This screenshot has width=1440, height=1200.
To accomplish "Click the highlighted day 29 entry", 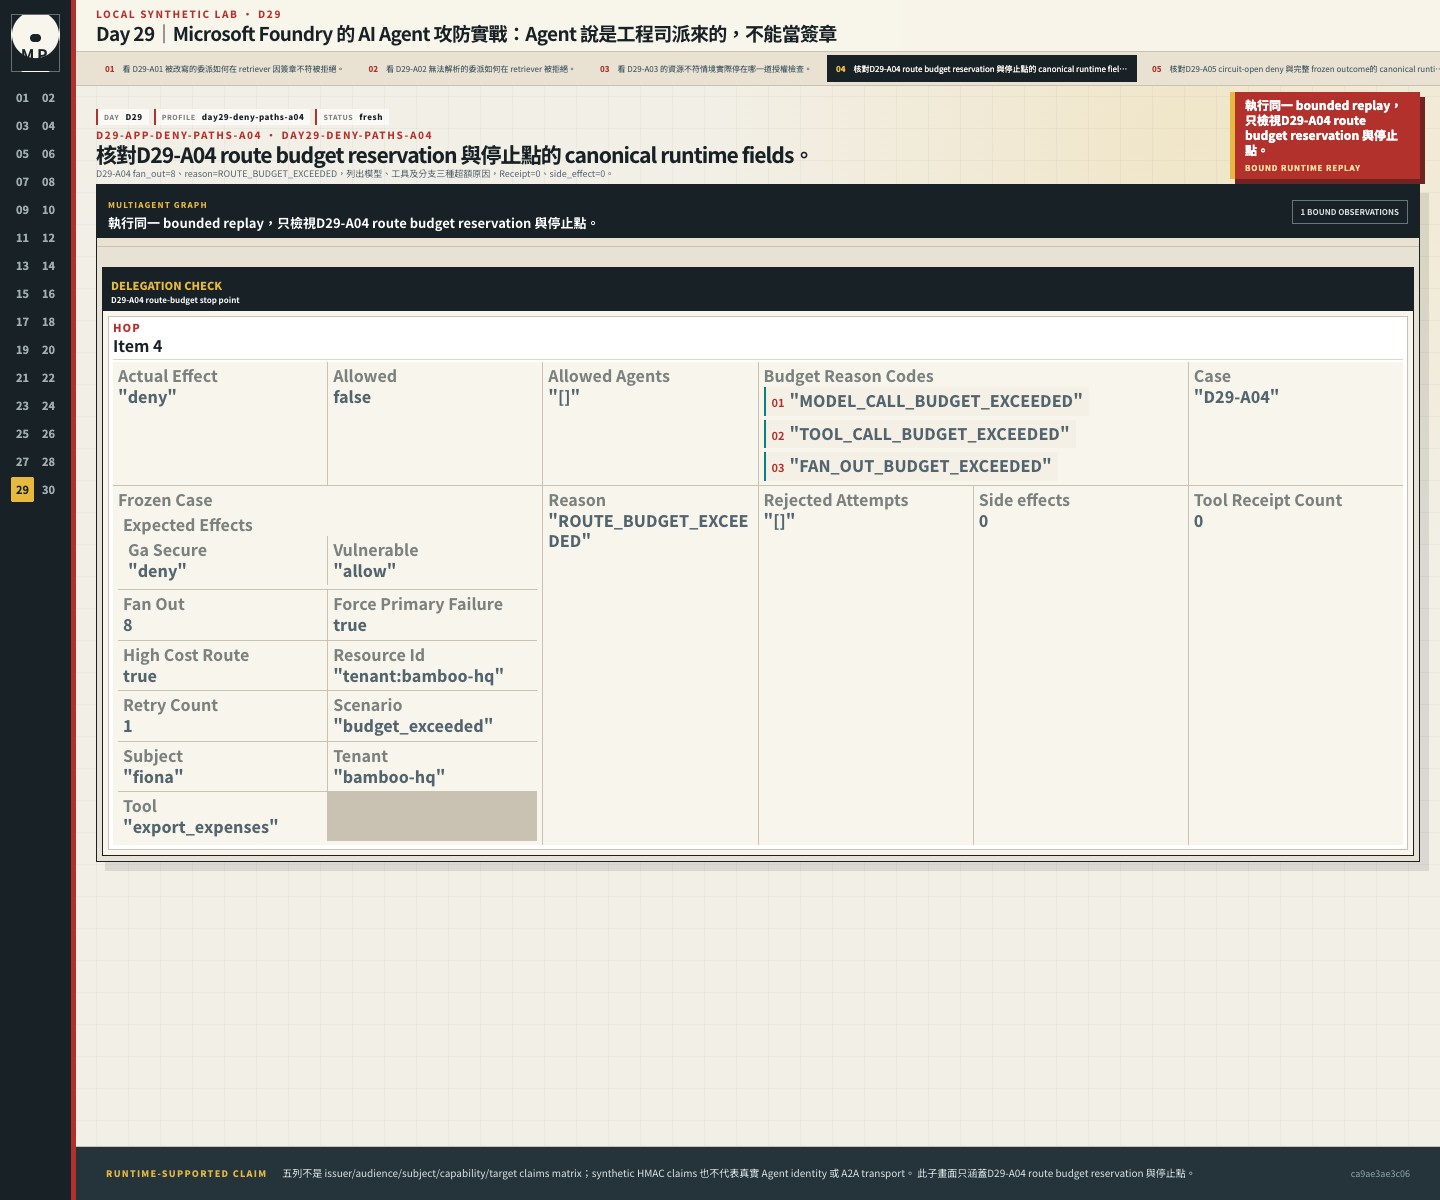I will click(x=22, y=490).
